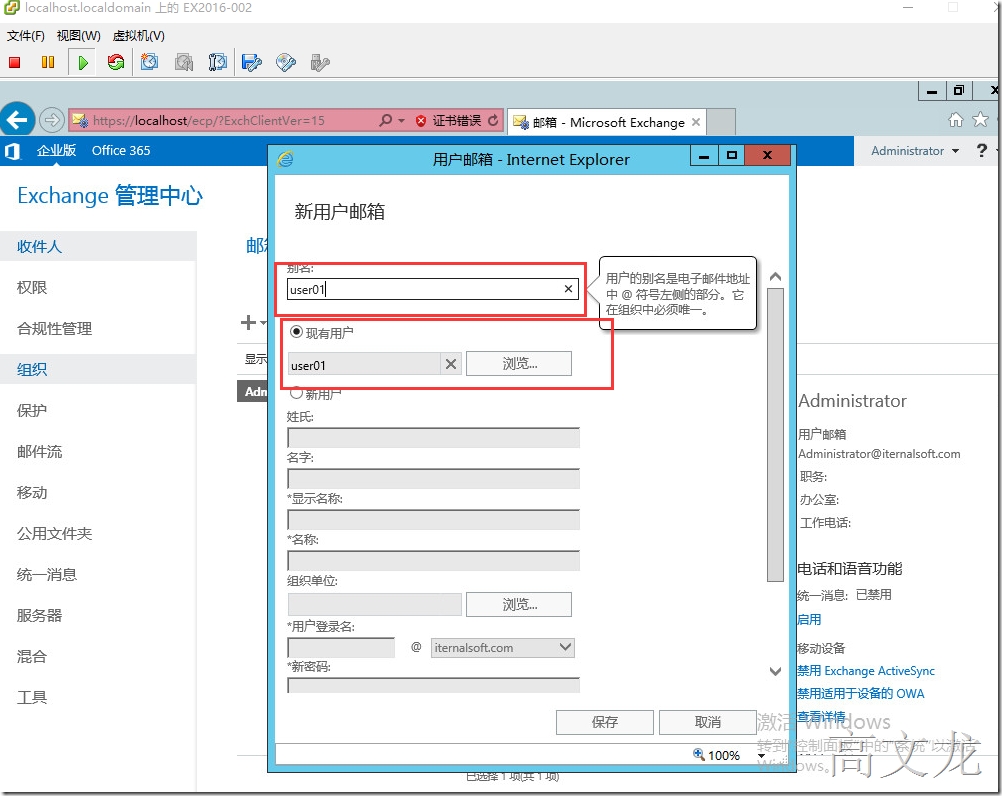Click the certificate error indicator
Viewport: 1002px width, 796px height.
[448, 121]
